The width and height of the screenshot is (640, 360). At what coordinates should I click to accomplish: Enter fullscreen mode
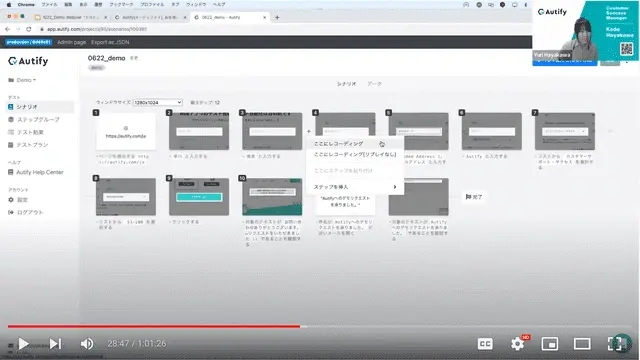coord(614,344)
